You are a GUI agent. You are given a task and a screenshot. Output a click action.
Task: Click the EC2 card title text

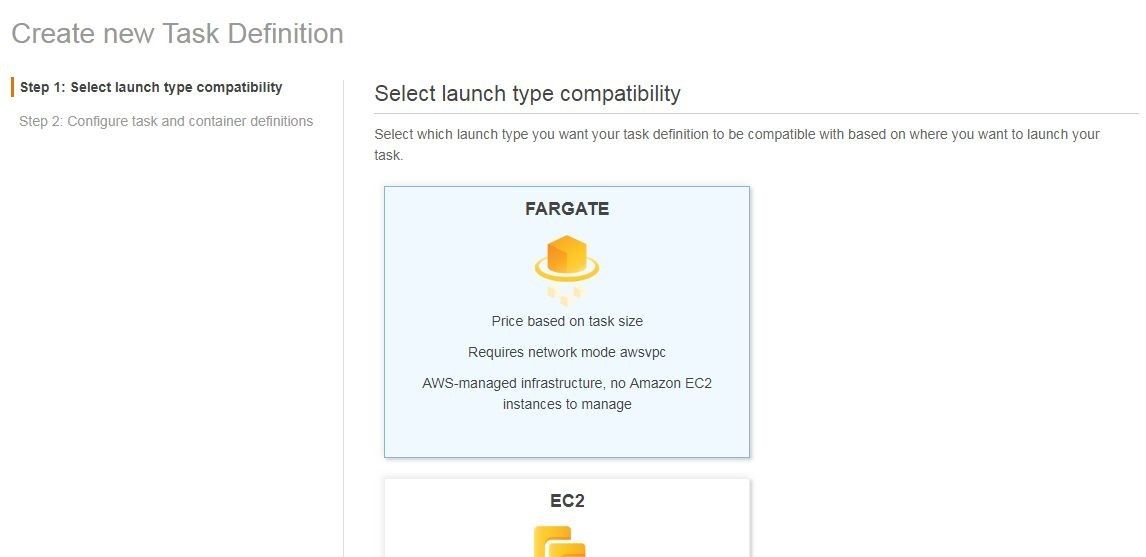tap(567, 501)
